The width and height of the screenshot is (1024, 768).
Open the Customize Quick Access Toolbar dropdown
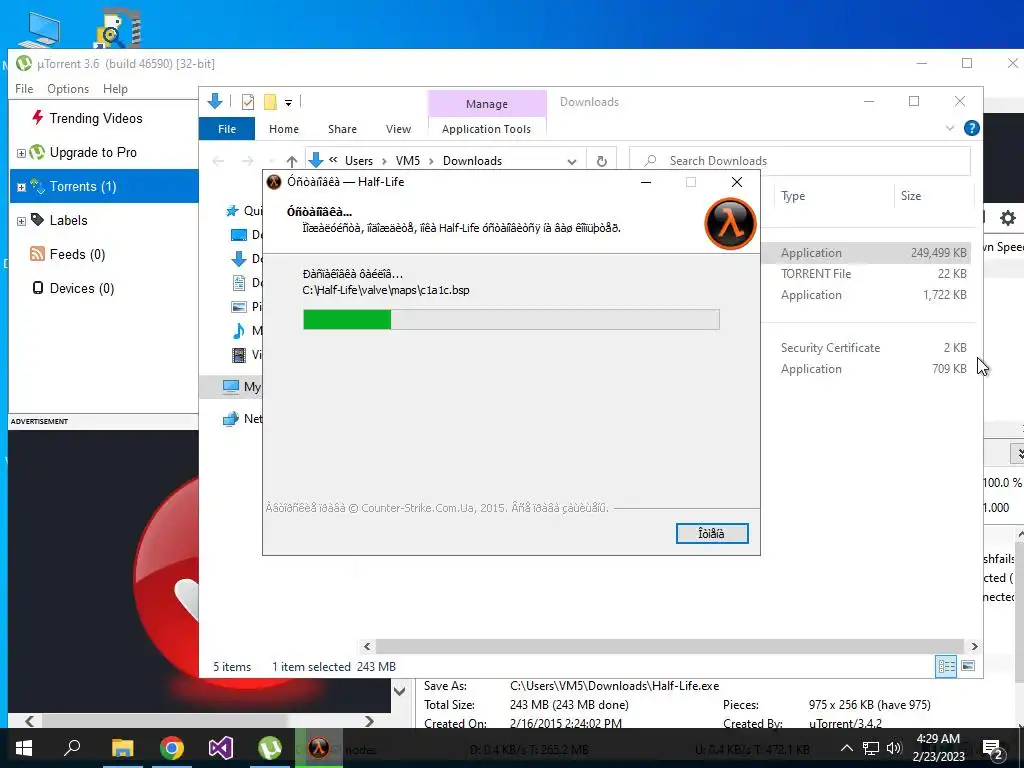pos(289,103)
